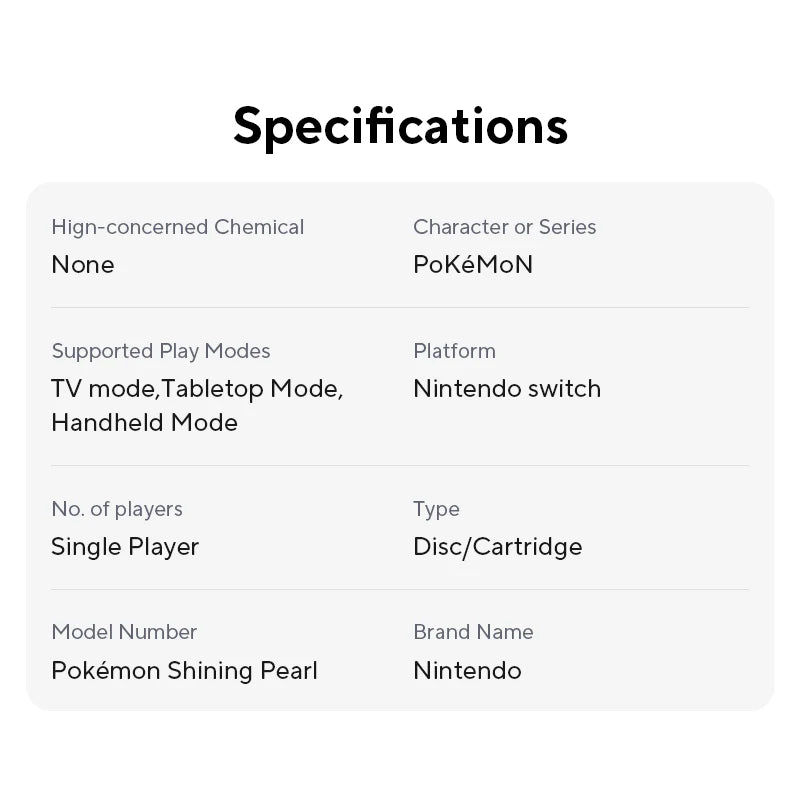Select the Handheld Mode text line
800x800 pixels.
[x=144, y=422]
